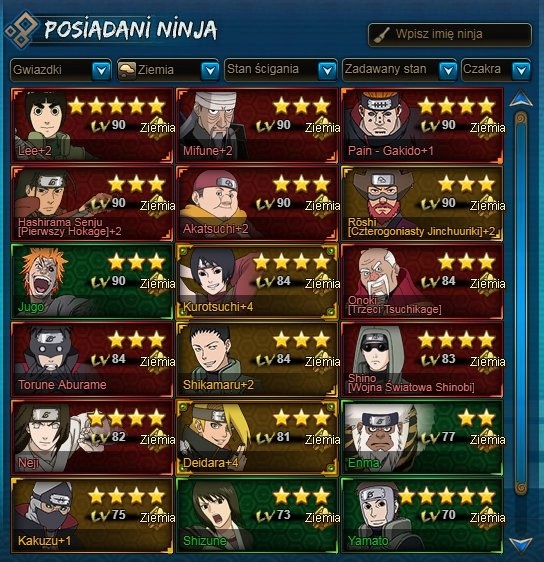Click the diamond emblem beside Posiadani Ninja

coord(21,30)
